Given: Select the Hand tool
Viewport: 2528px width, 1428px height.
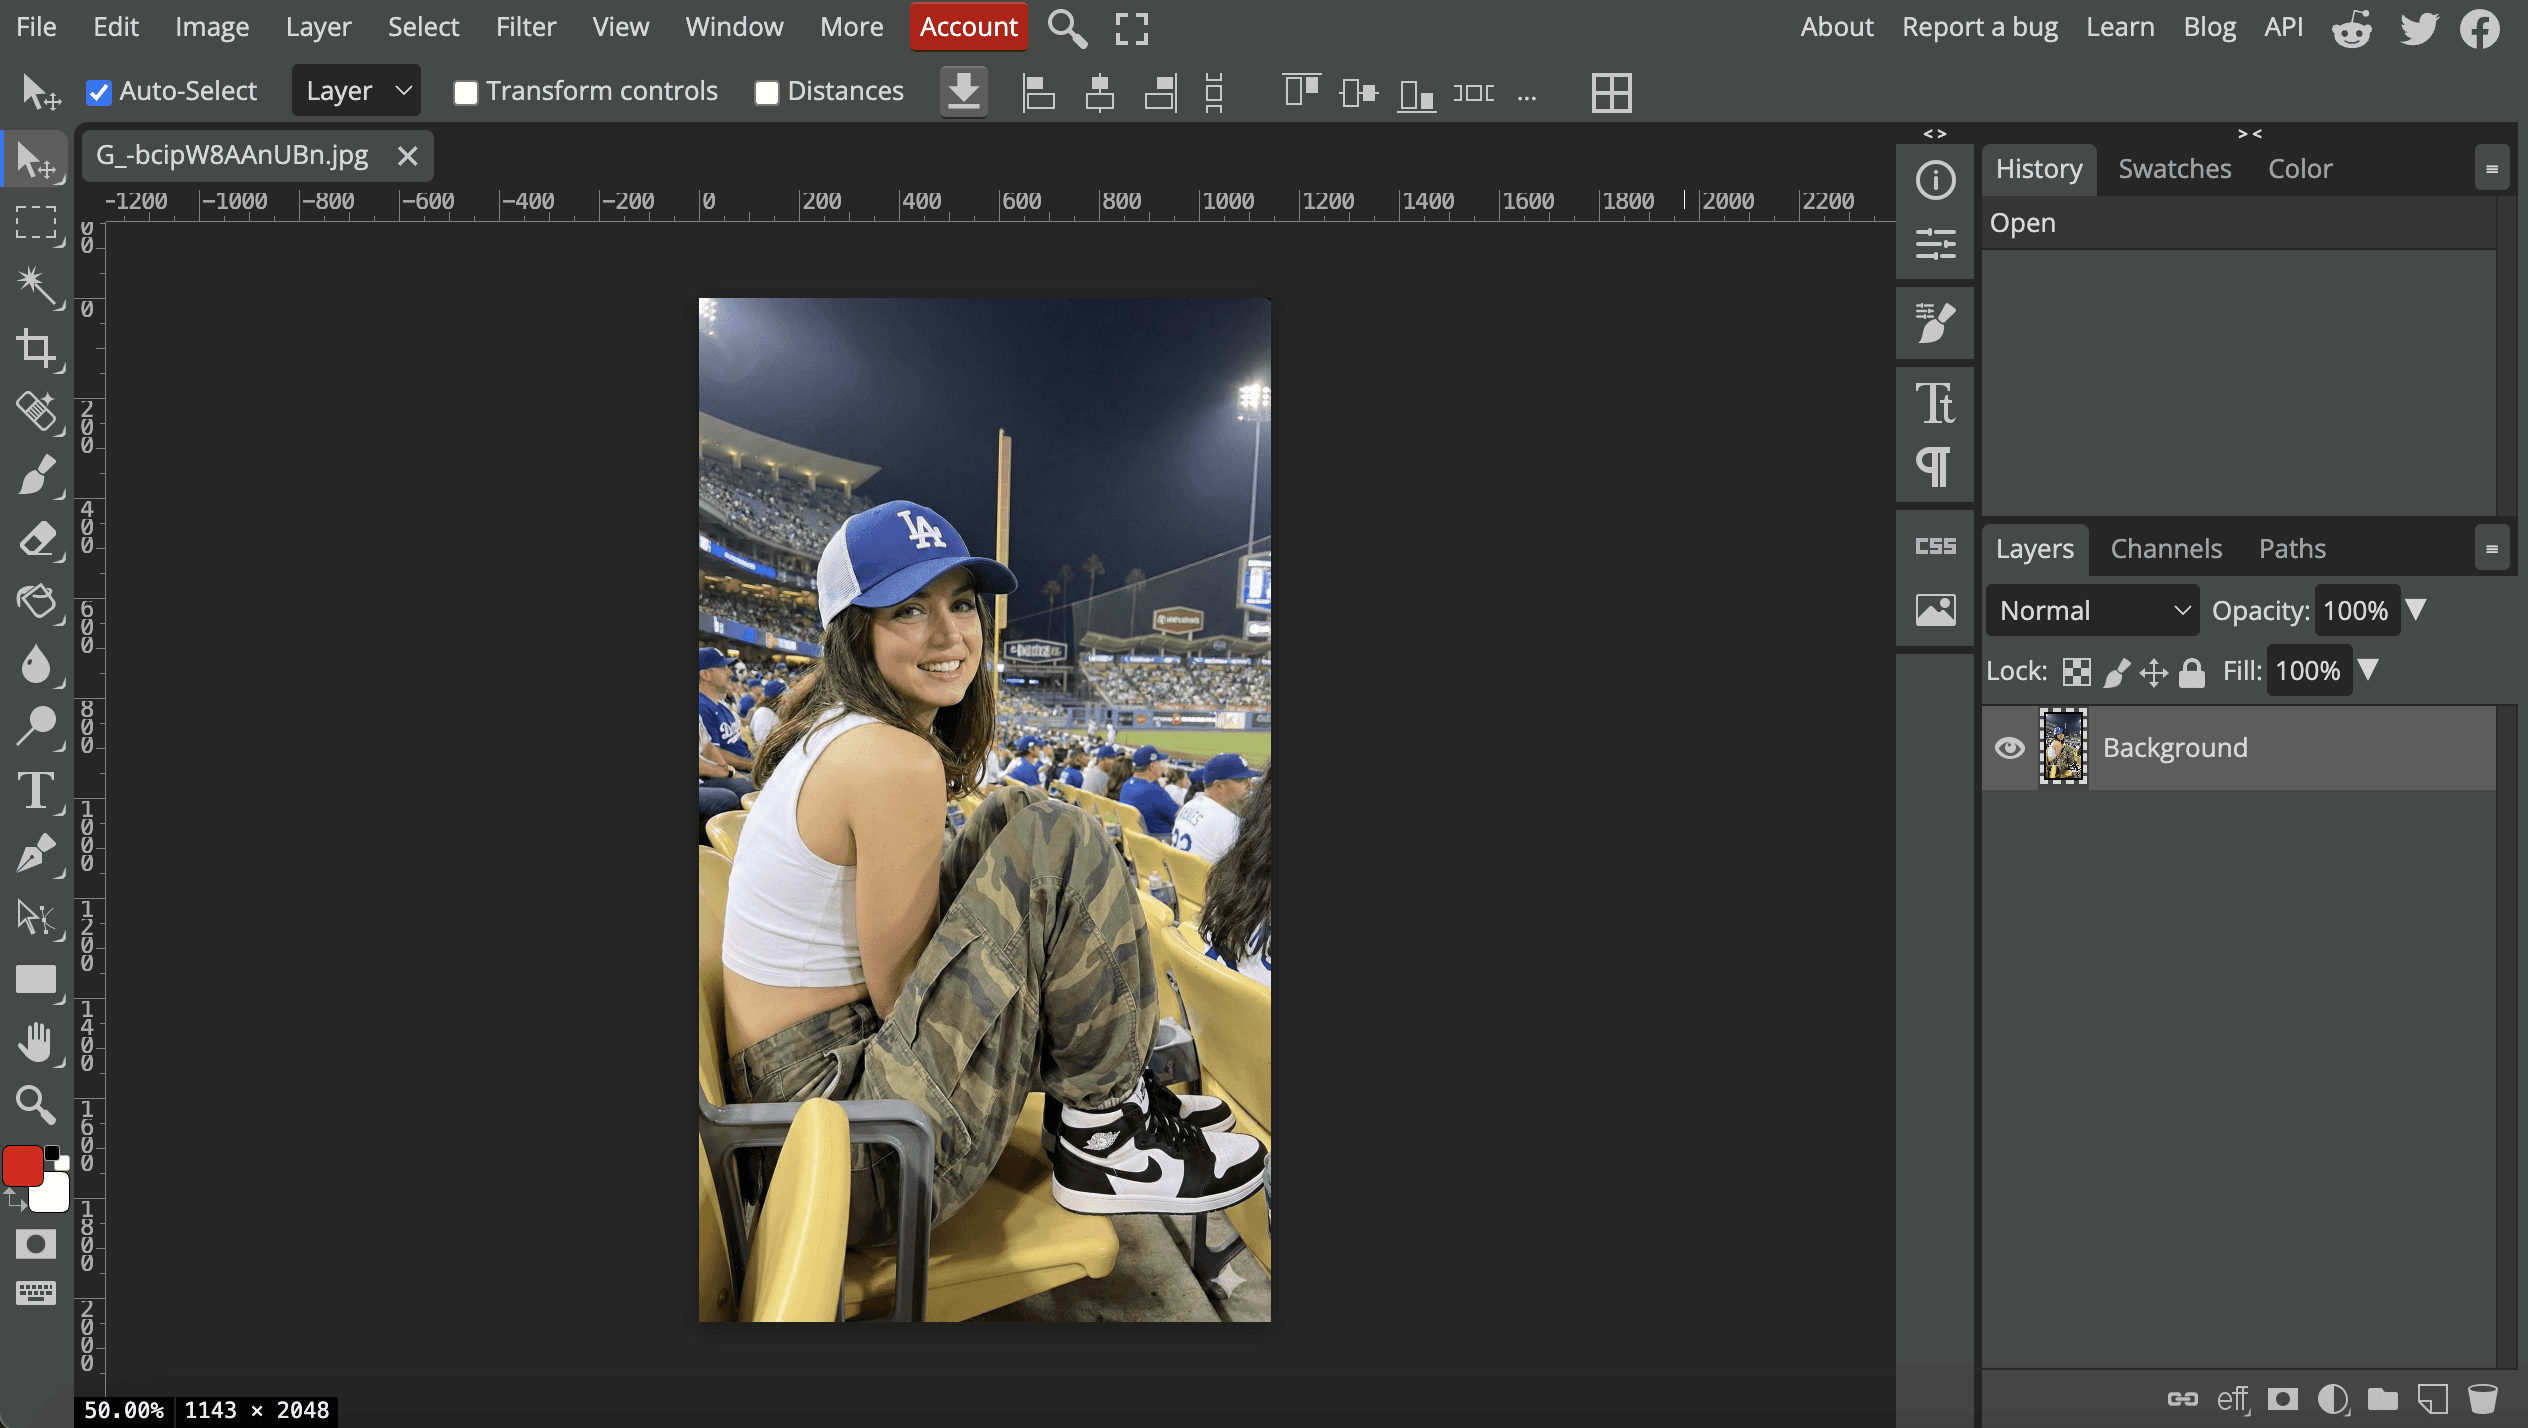Looking at the screenshot, I should coord(36,1043).
